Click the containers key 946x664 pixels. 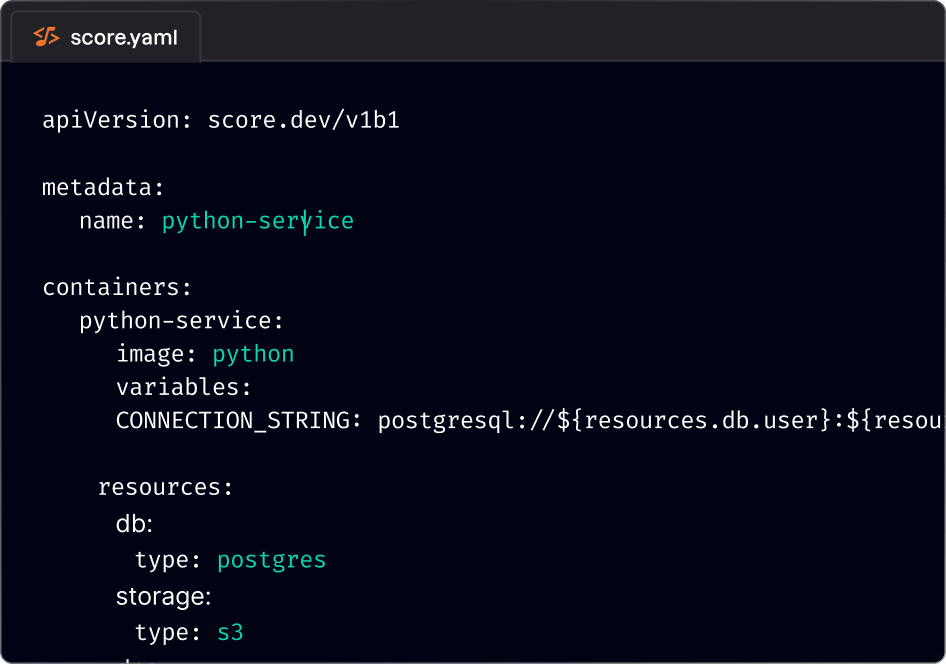point(112,288)
